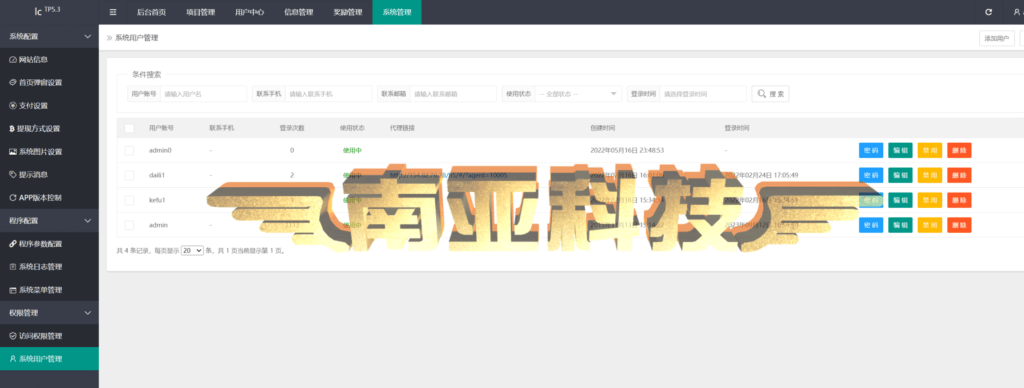Check the kefu1 row checkbox
This screenshot has height=388, width=1024.
(129, 200)
